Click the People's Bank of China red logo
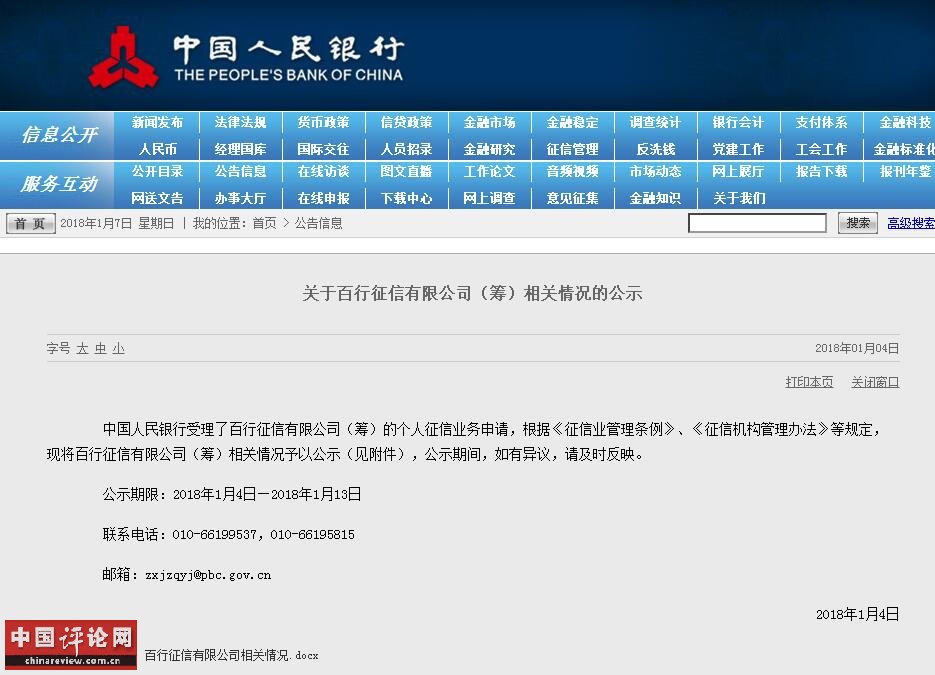Viewport: 935px width, 675px height. coord(123,58)
